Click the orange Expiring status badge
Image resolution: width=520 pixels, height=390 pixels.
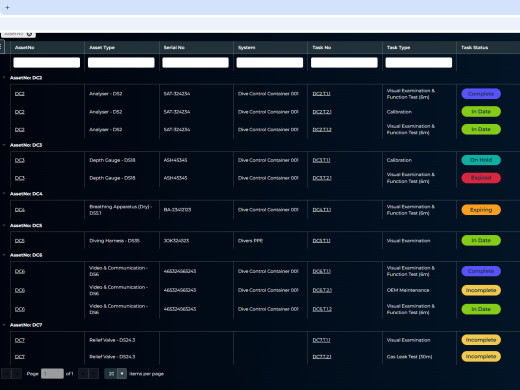[x=481, y=210]
